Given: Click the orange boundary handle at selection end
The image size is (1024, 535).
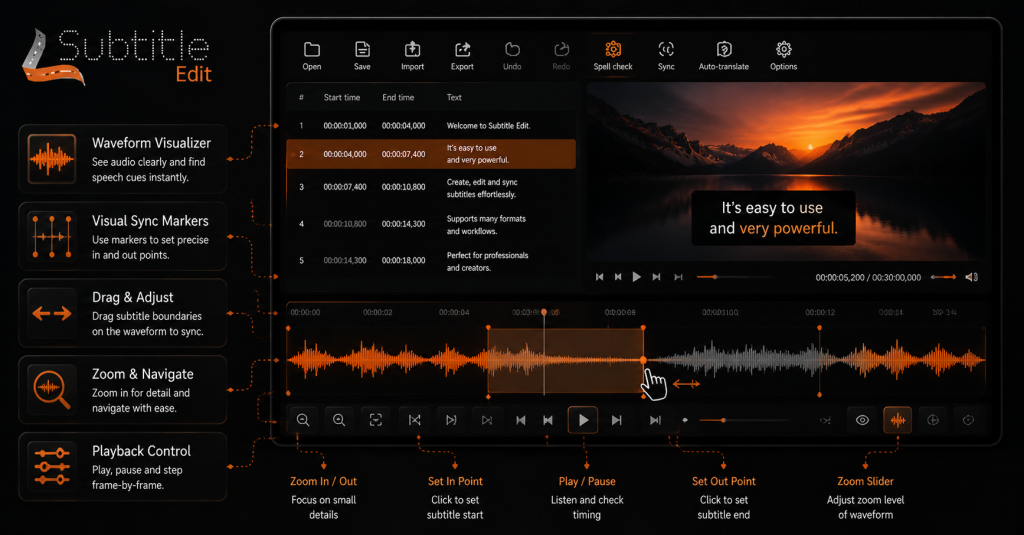Looking at the screenshot, I should (643, 360).
